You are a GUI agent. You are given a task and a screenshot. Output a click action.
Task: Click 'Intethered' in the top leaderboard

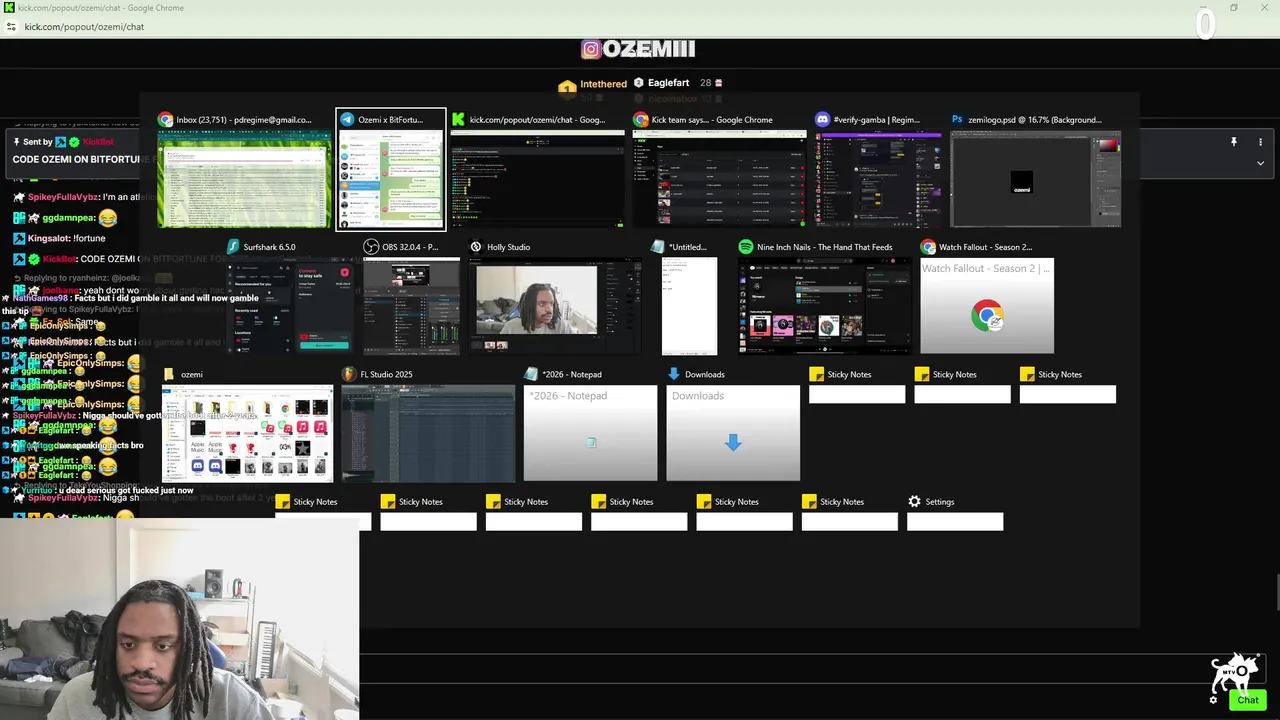[x=604, y=84]
